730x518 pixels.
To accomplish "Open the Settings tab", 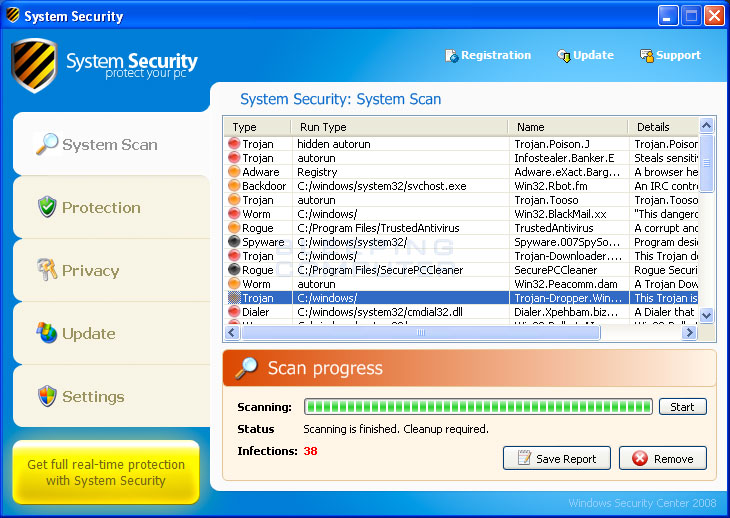I will (x=111, y=396).
